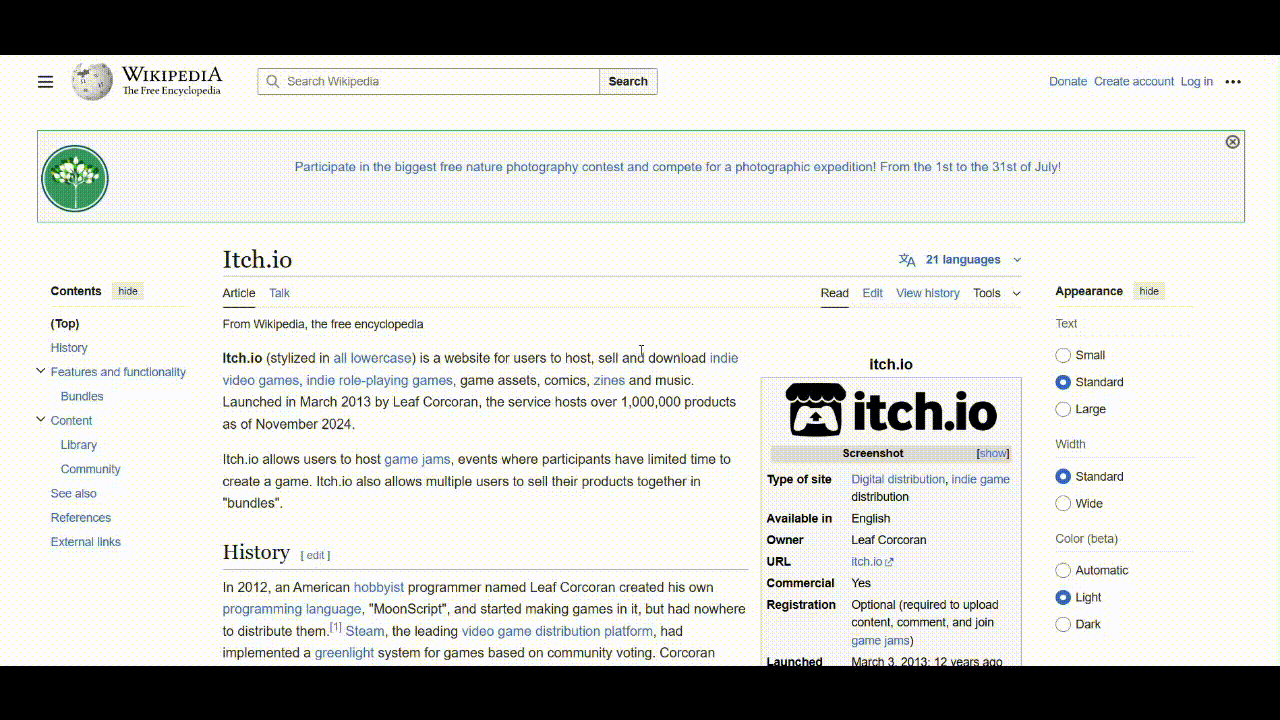The width and height of the screenshot is (1280, 720).
Task: Edit the History section
Action: (x=316, y=555)
